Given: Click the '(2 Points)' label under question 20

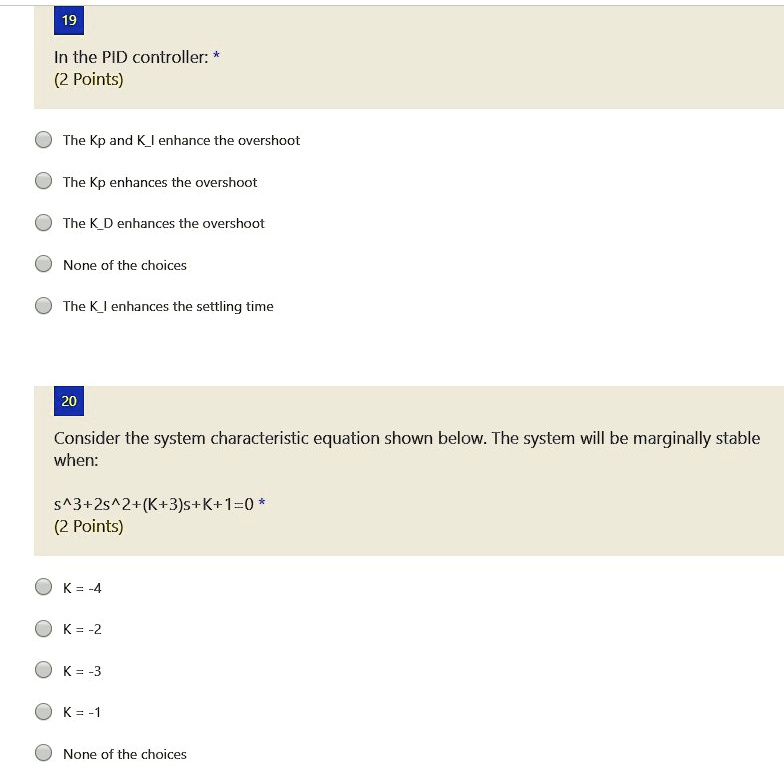Looking at the screenshot, I should click(x=88, y=526).
